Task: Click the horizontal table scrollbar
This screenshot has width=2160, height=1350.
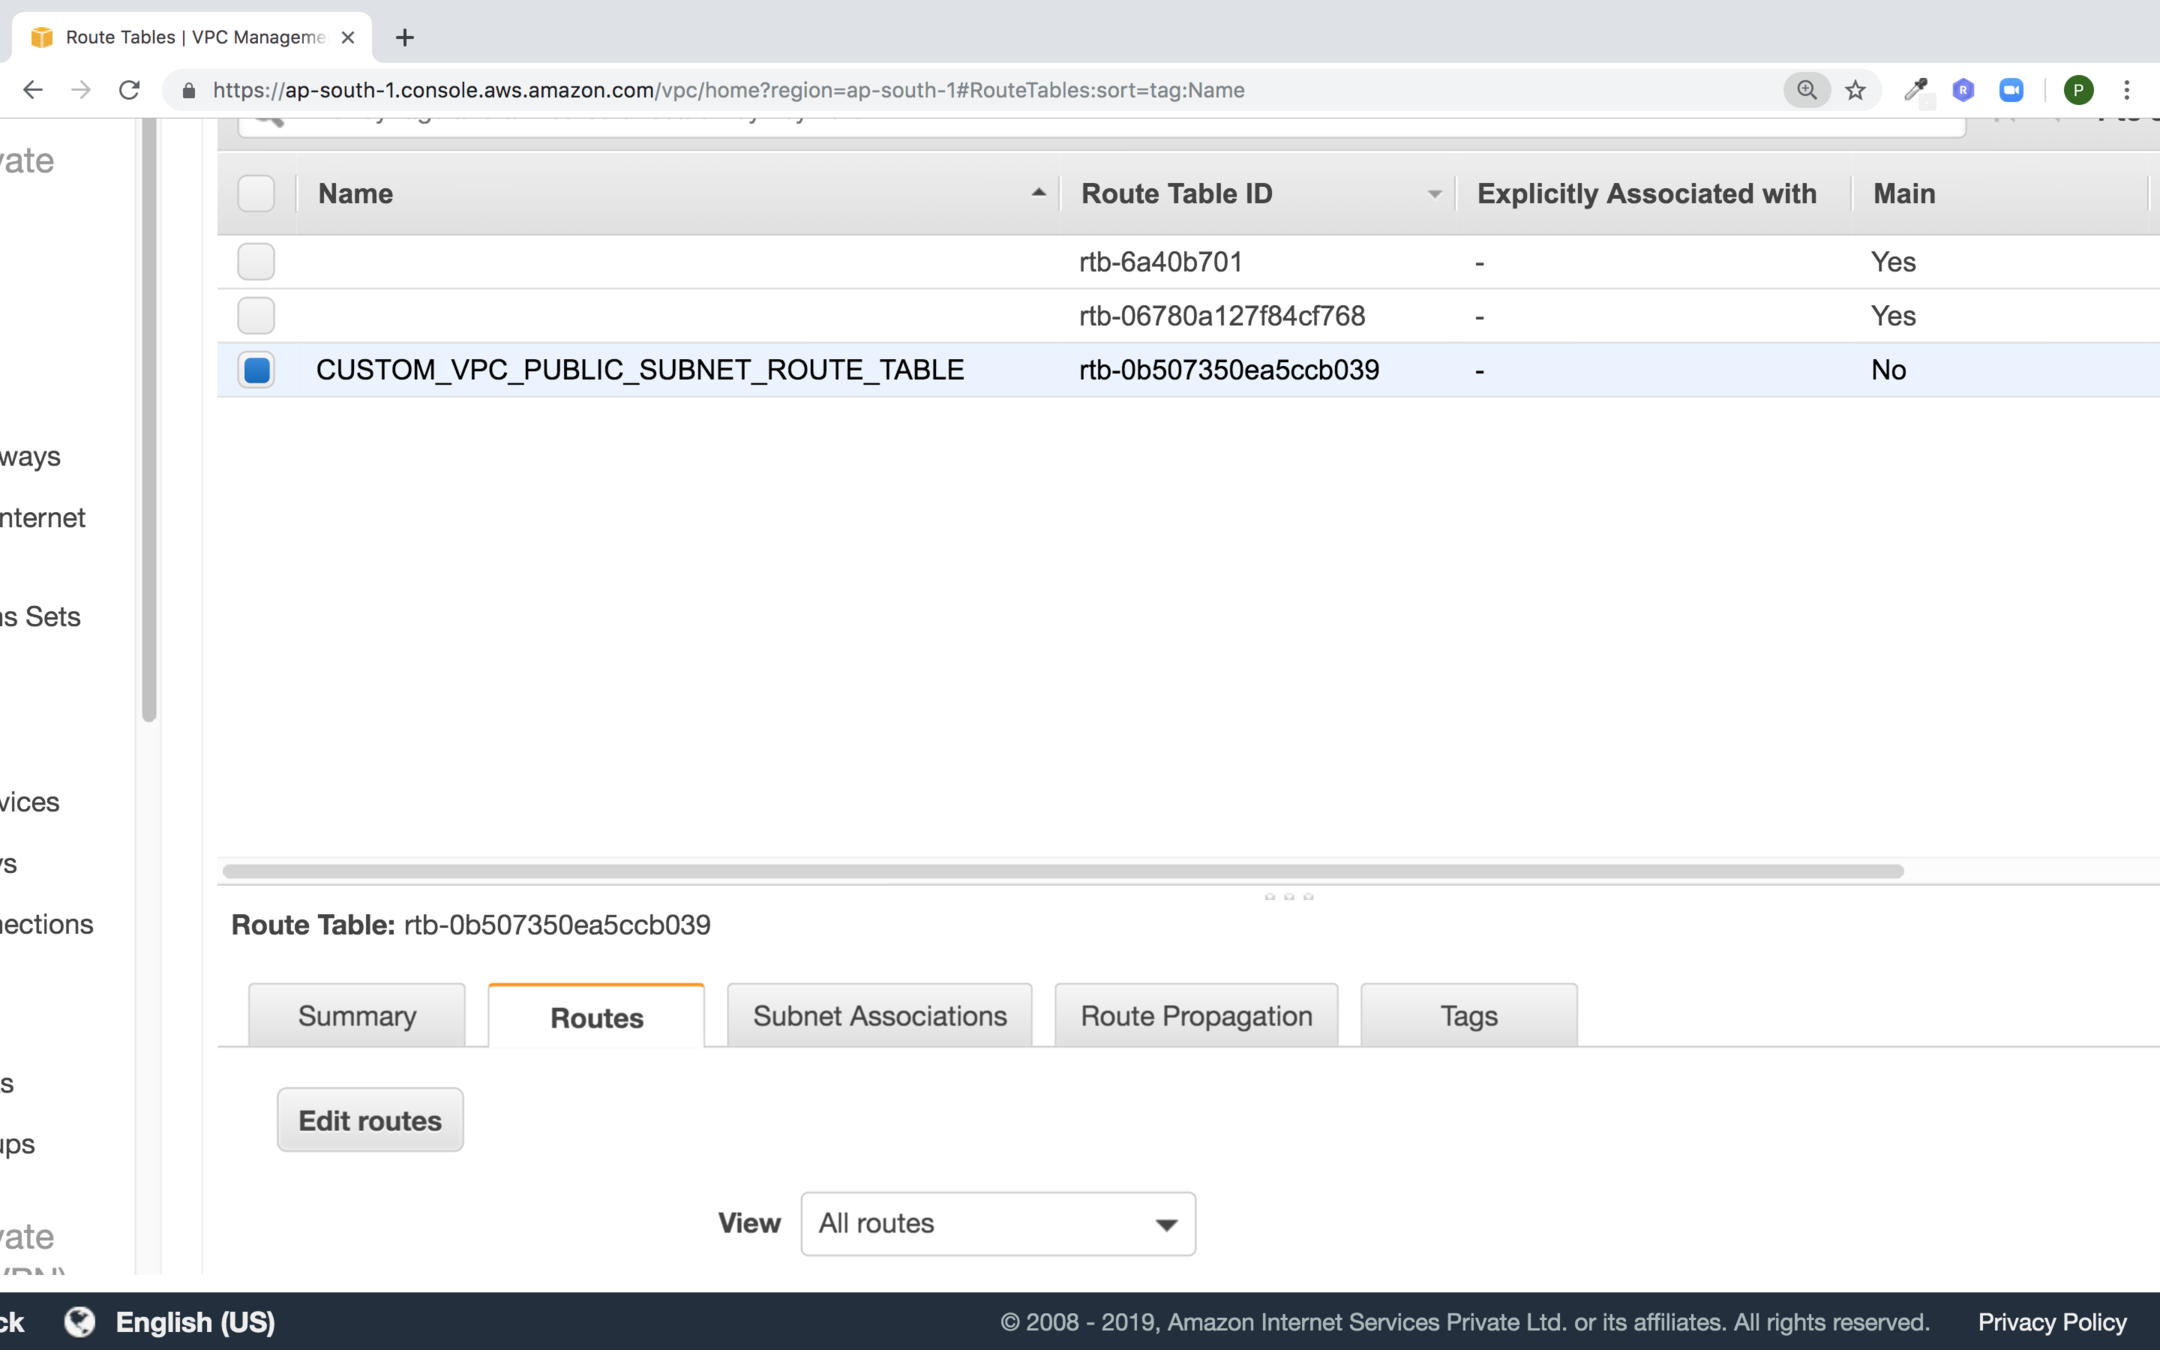Action: click(1062, 871)
